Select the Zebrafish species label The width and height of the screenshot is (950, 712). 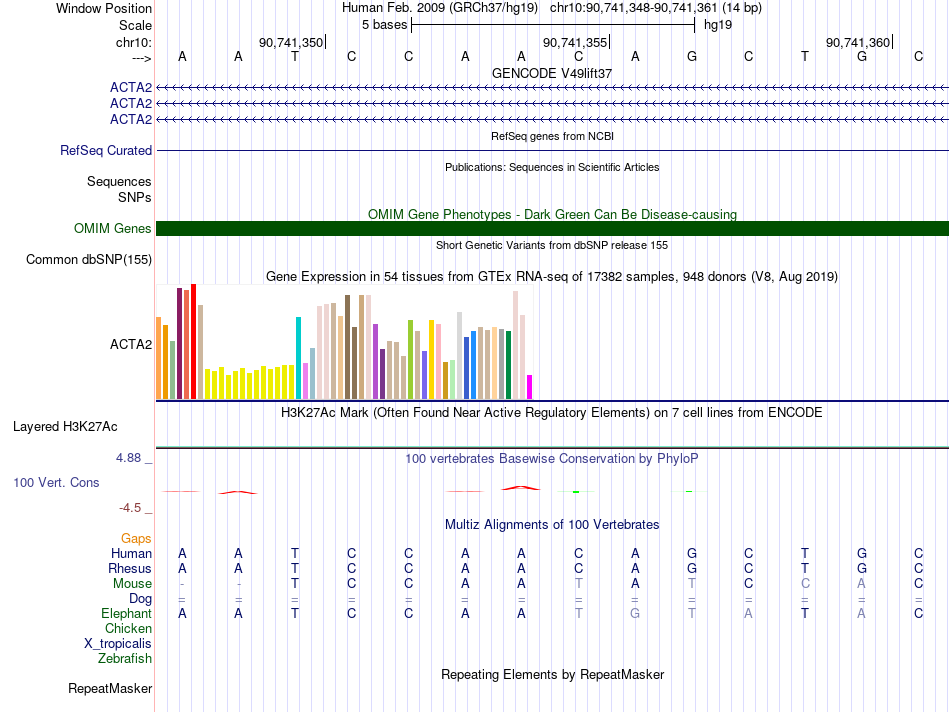pyautogui.click(x=125, y=658)
